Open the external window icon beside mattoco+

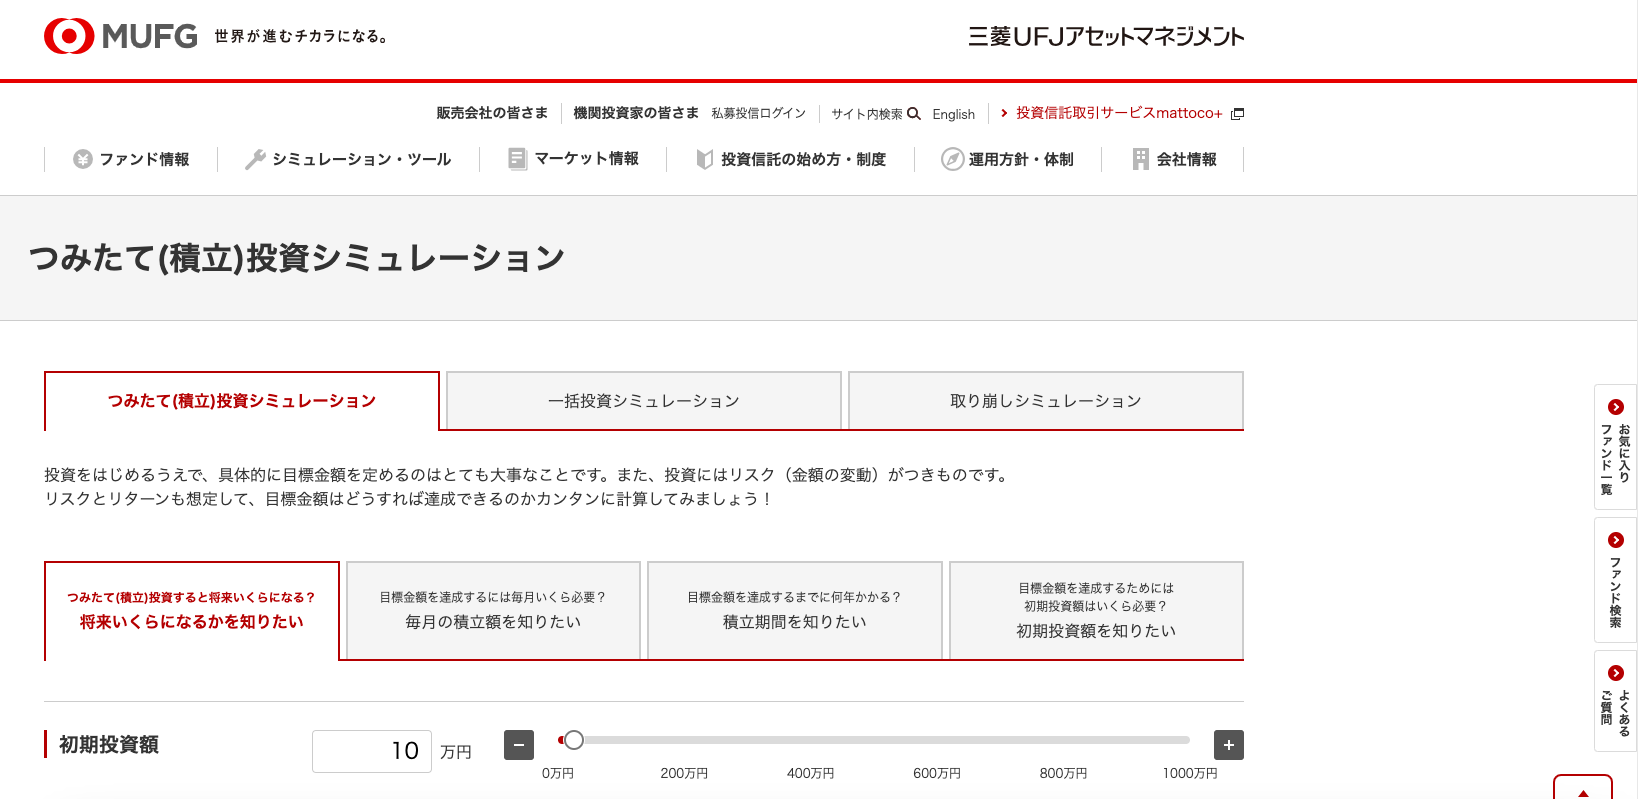pyautogui.click(x=1237, y=114)
